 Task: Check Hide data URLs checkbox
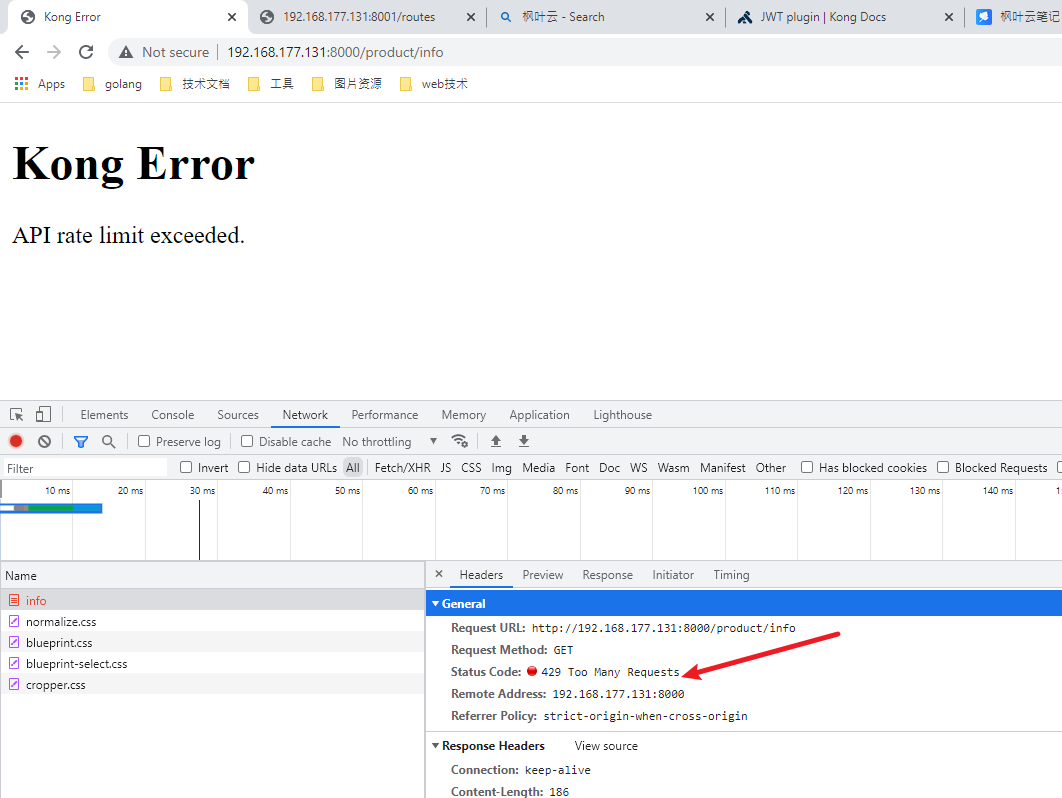point(244,467)
